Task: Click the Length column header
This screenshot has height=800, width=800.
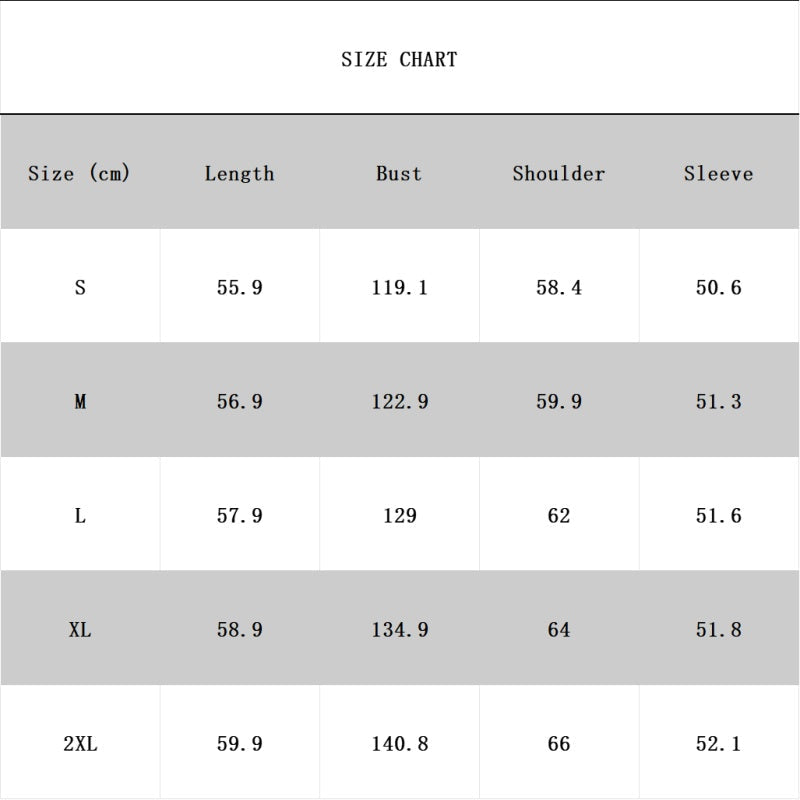Action: pos(239,173)
